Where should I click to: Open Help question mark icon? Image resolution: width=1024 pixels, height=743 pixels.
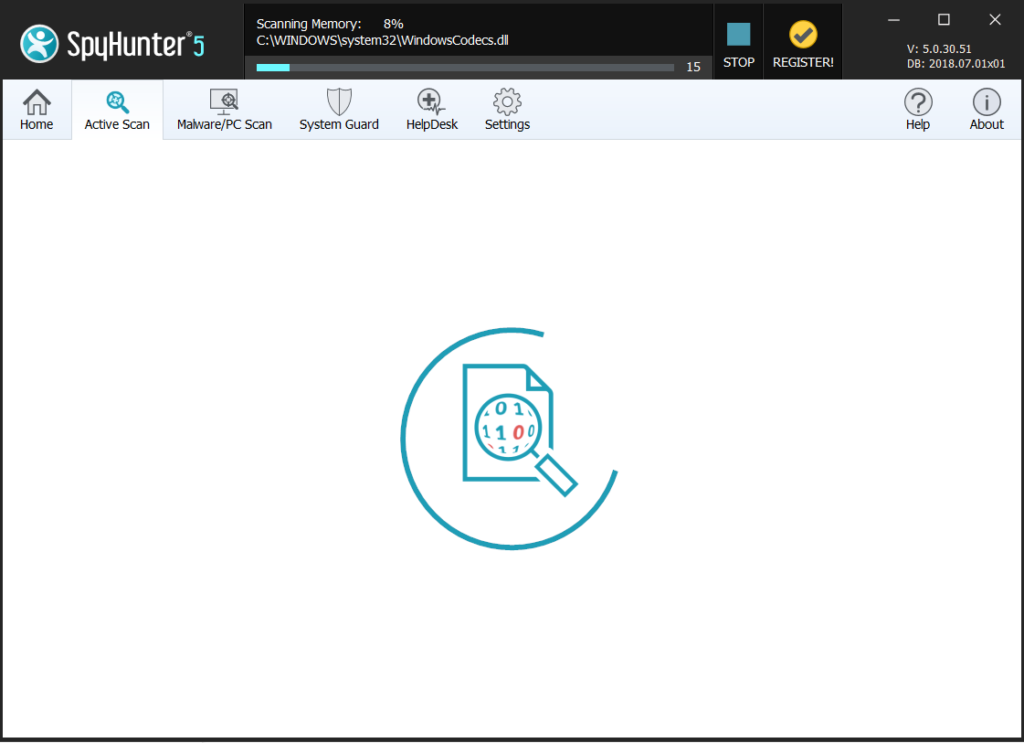coord(918,102)
